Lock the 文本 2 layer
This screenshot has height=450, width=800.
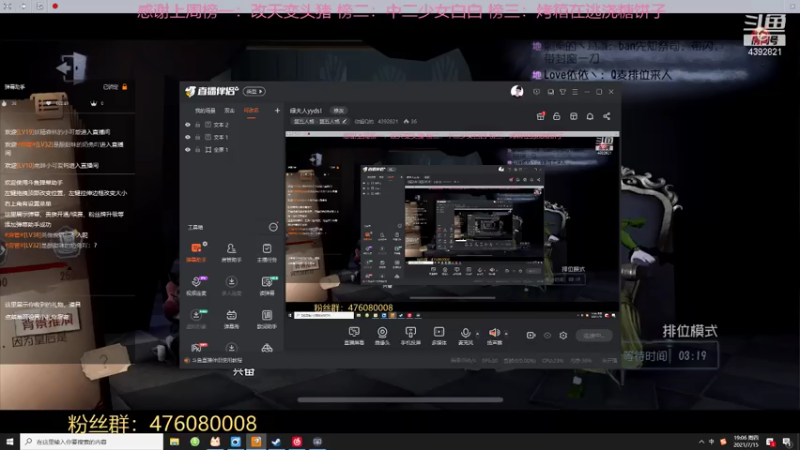[198, 124]
